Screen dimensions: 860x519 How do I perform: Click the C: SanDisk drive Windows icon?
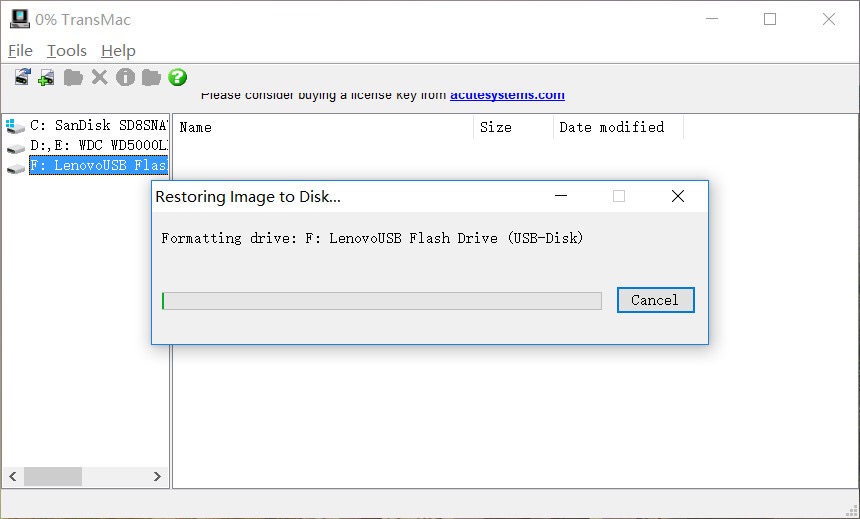(x=15, y=126)
